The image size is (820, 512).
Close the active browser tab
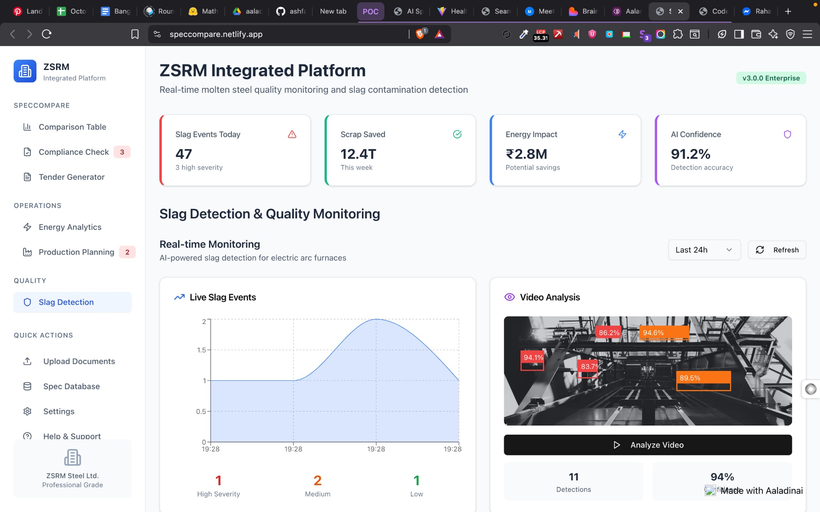point(680,12)
